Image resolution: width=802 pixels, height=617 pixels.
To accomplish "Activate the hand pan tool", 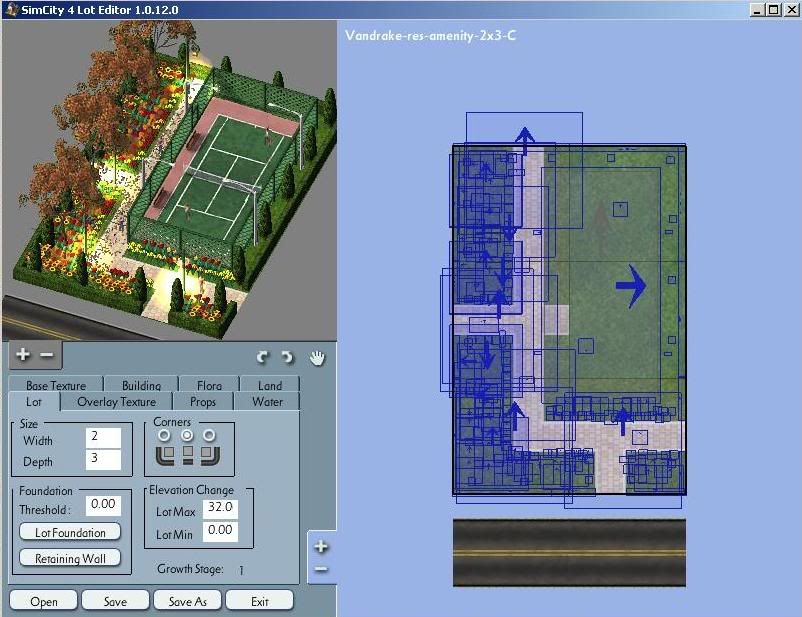I will [x=317, y=358].
